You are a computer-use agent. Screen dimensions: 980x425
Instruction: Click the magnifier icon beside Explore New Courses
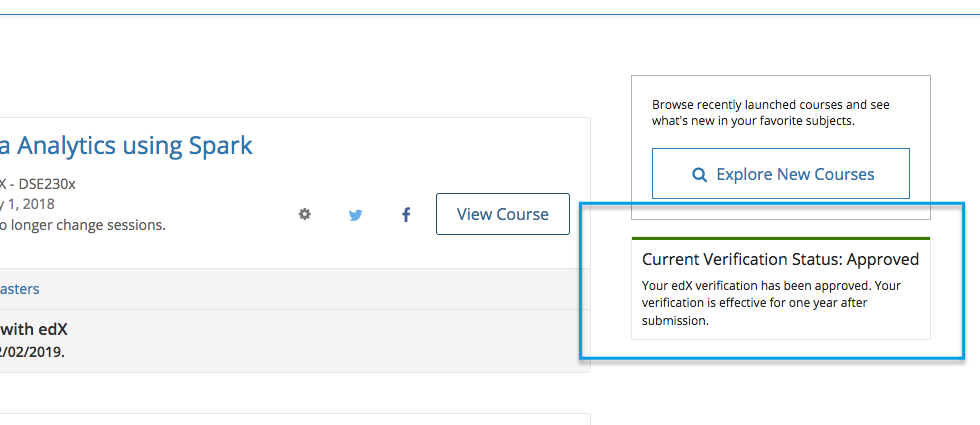(699, 174)
